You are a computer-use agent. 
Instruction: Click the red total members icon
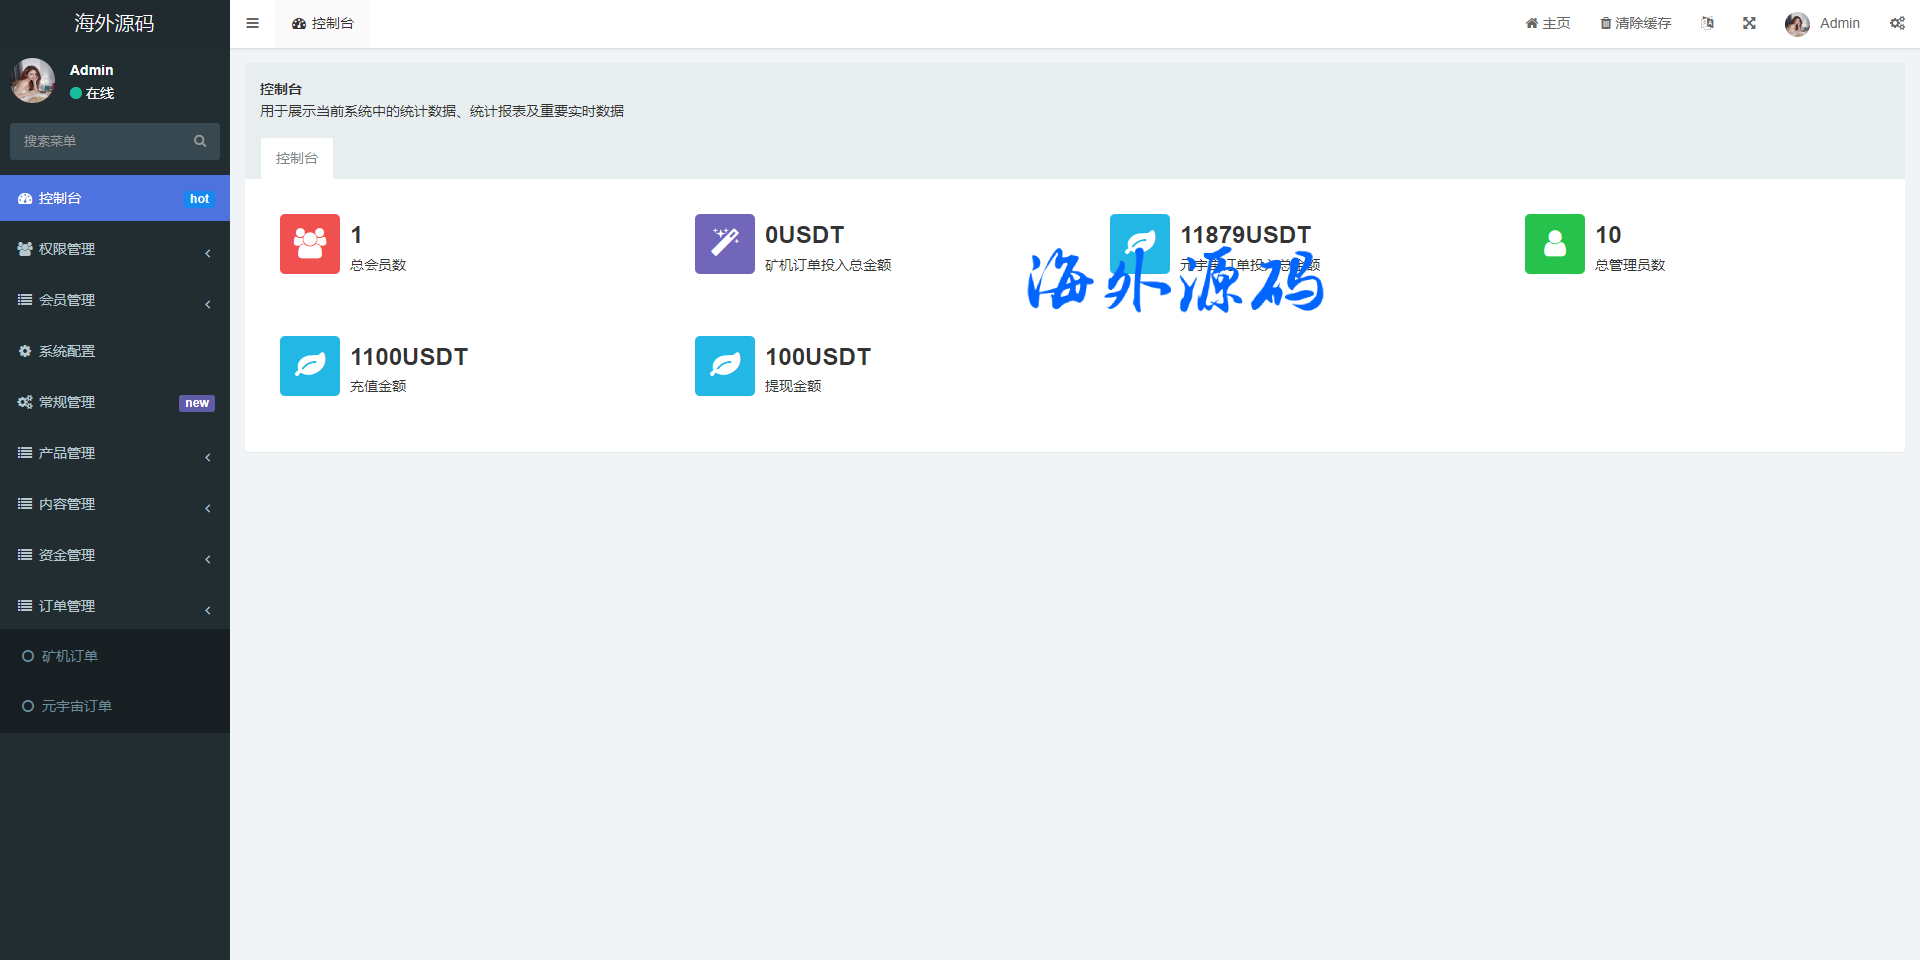[x=310, y=244]
